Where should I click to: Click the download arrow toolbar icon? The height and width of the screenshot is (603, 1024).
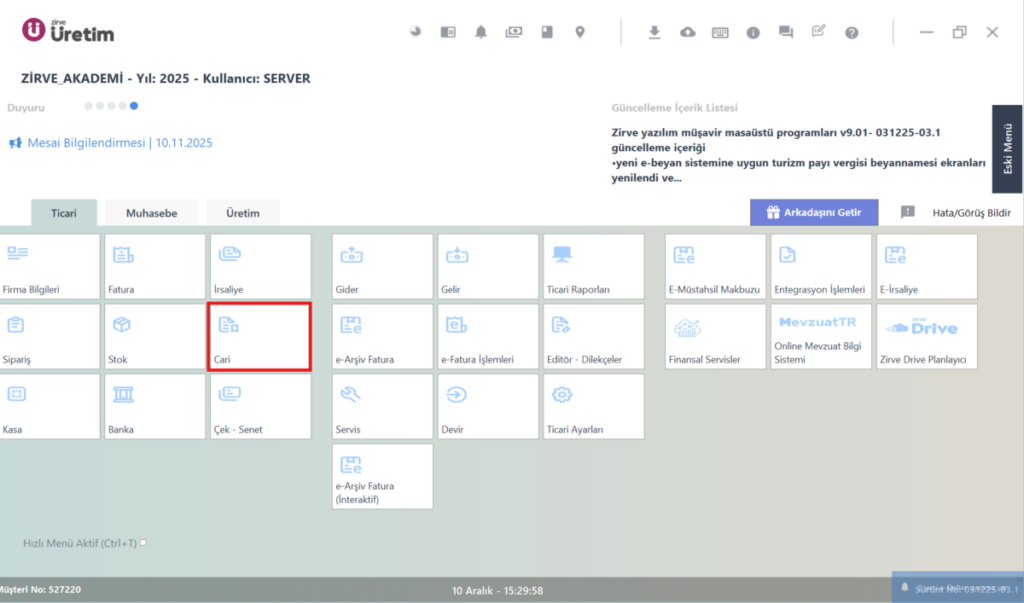click(x=654, y=32)
